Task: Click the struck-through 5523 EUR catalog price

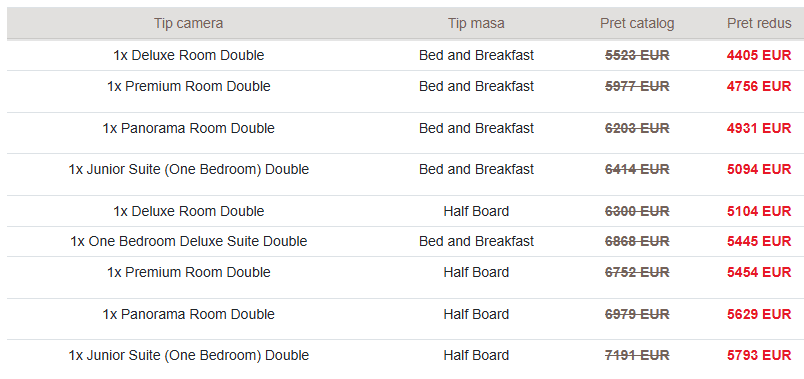Action: 637,55
